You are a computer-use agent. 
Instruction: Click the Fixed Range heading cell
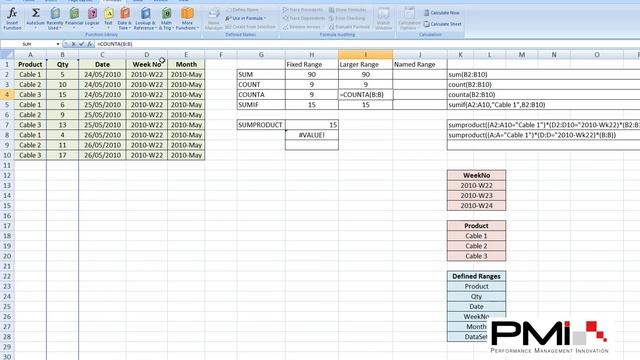click(312, 64)
